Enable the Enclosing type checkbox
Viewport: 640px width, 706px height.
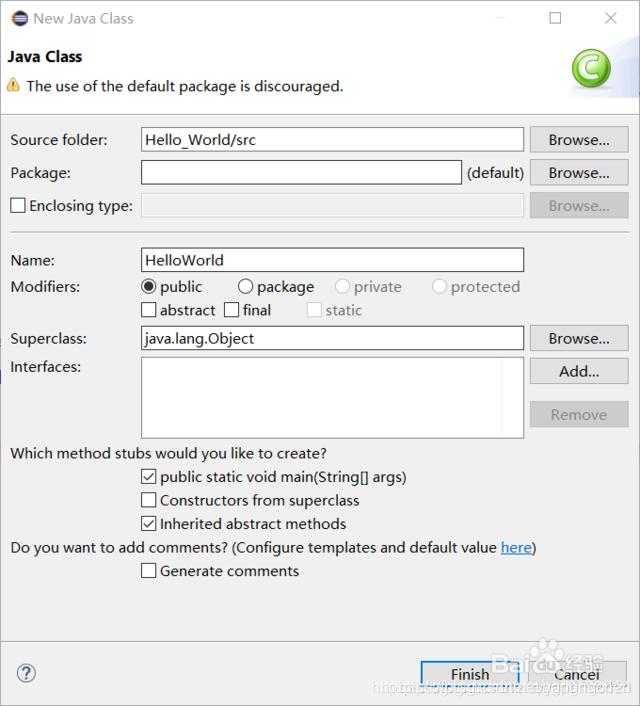(x=18, y=206)
